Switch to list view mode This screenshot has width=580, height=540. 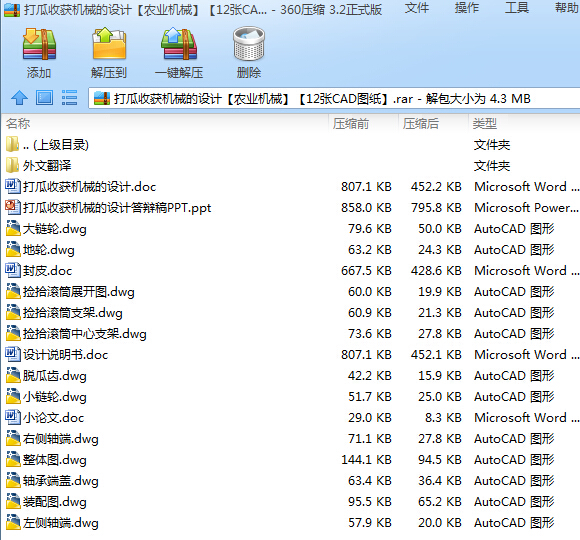click(x=69, y=98)
